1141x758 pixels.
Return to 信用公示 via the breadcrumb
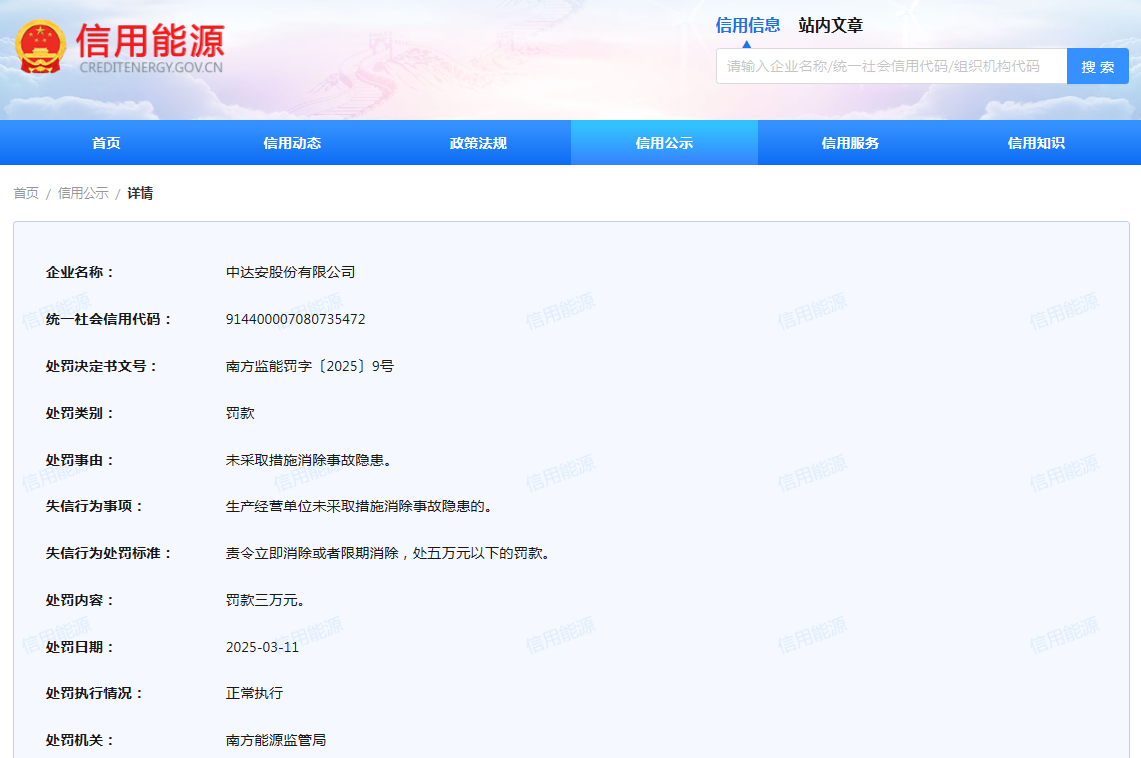click(83, 193)
